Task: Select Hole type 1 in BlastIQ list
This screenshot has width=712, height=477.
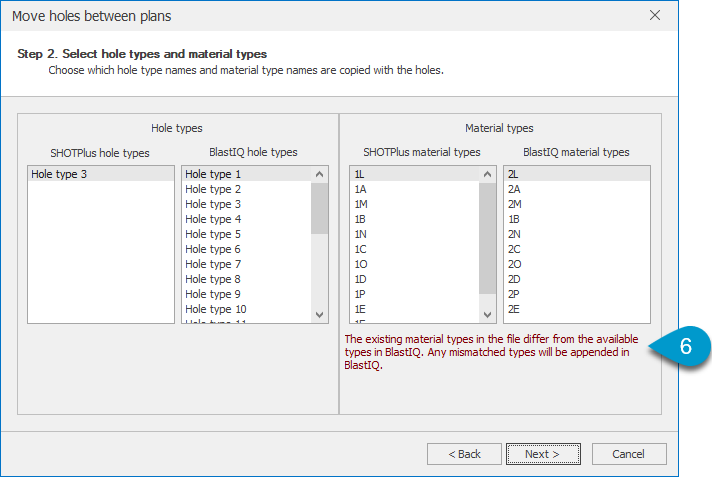Action: [x=247, y=174]
